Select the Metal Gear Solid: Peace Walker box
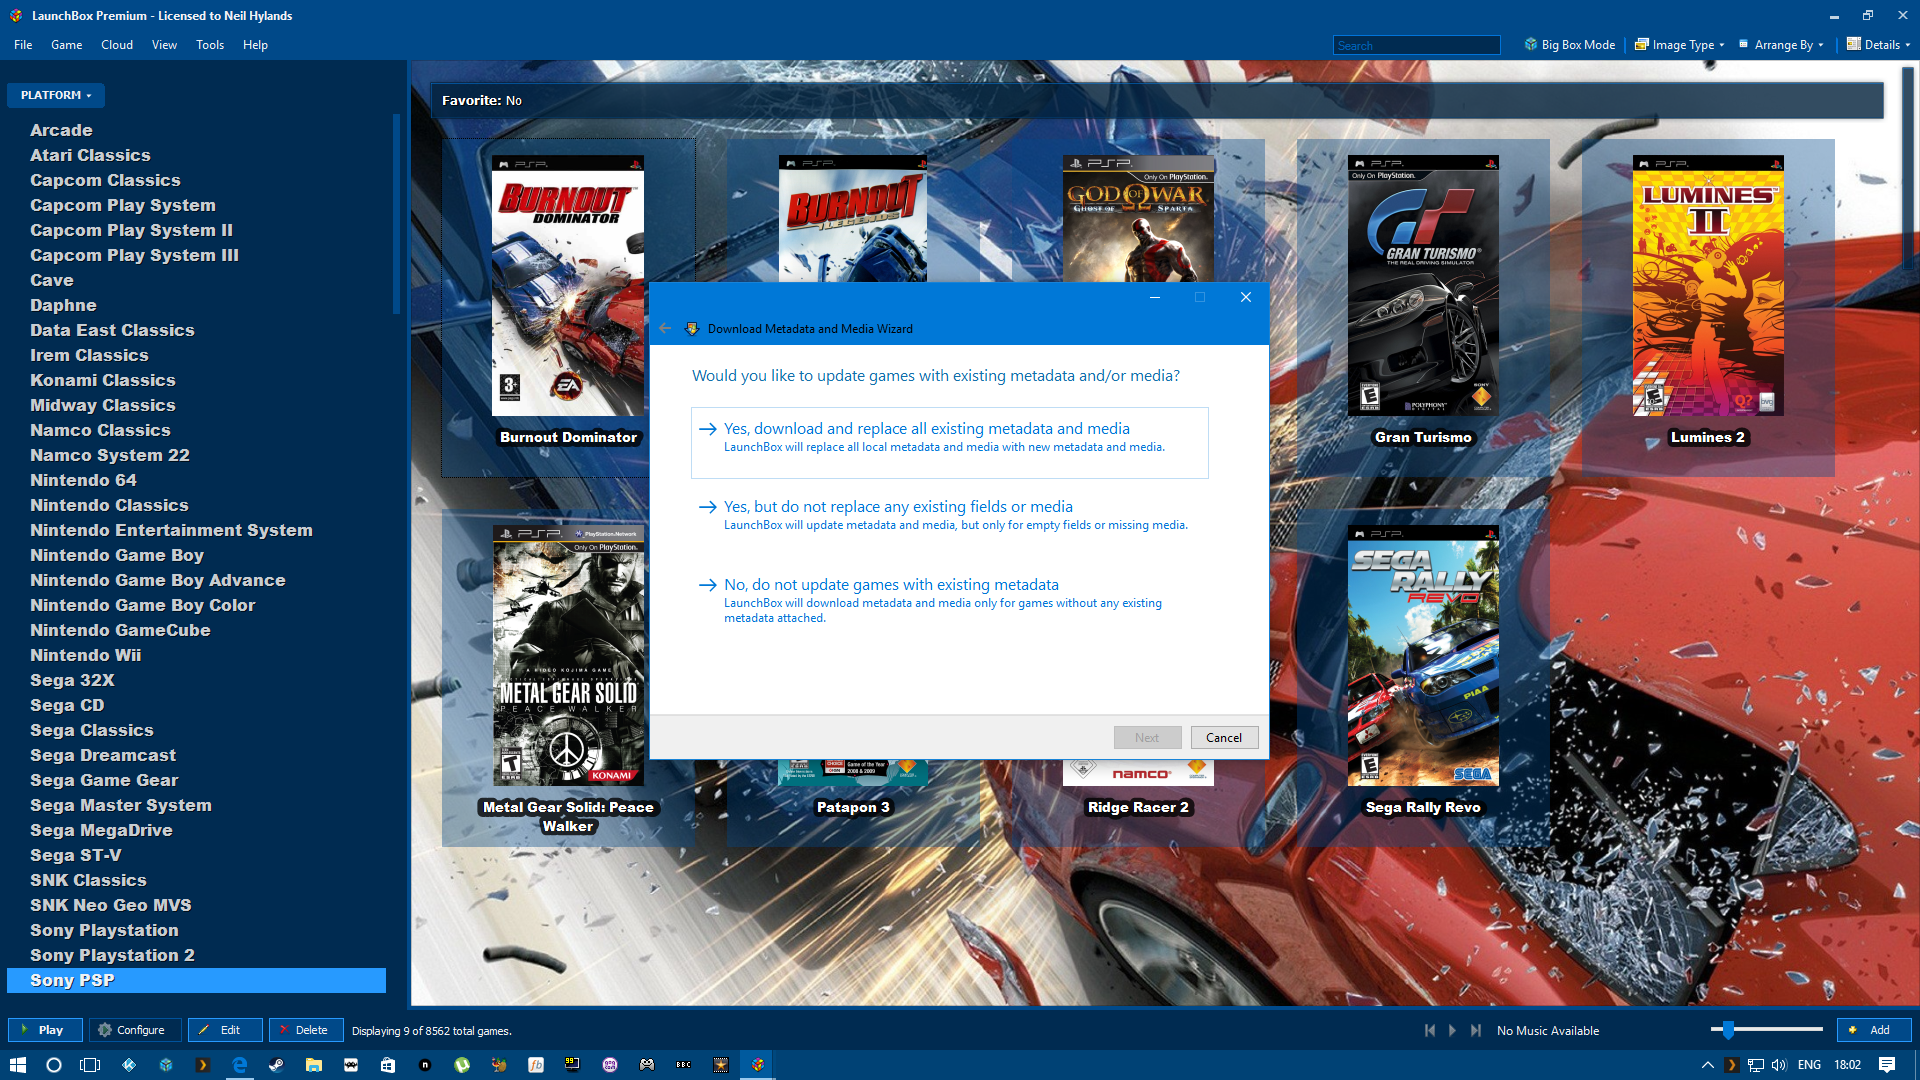1920x1080 pixels. pyautogui.click(x=568, y=678)
